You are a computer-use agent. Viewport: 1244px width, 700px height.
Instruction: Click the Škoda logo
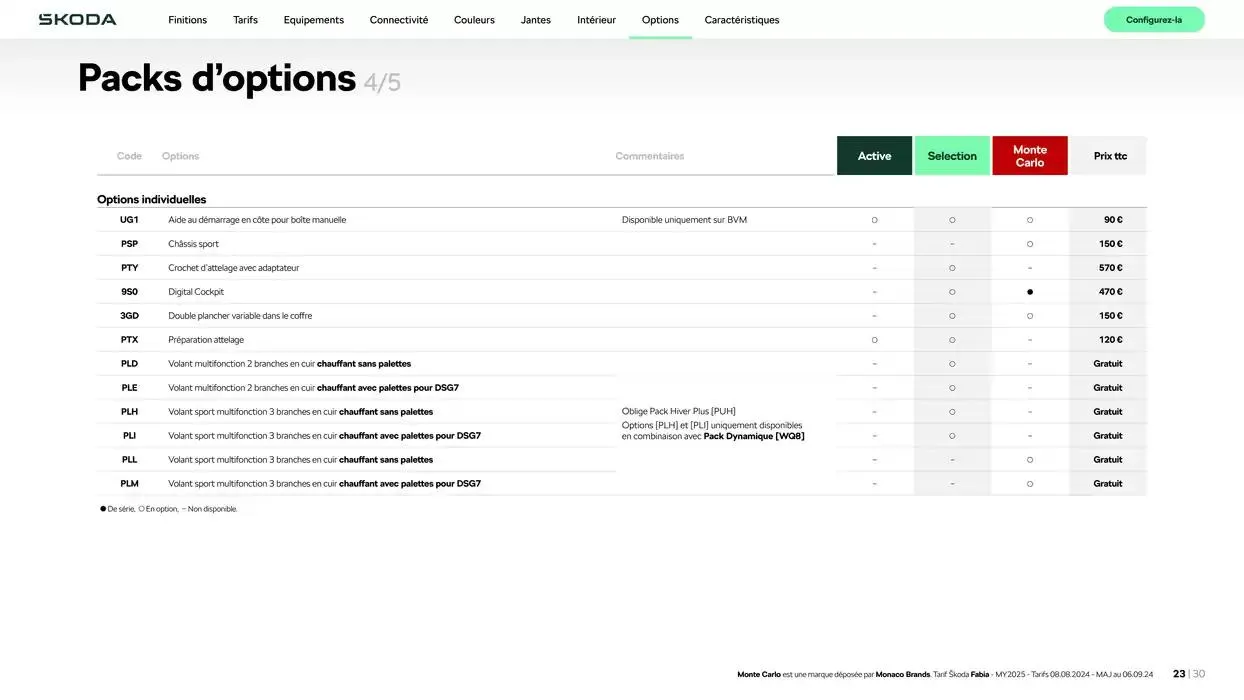(x=77, y=20)
